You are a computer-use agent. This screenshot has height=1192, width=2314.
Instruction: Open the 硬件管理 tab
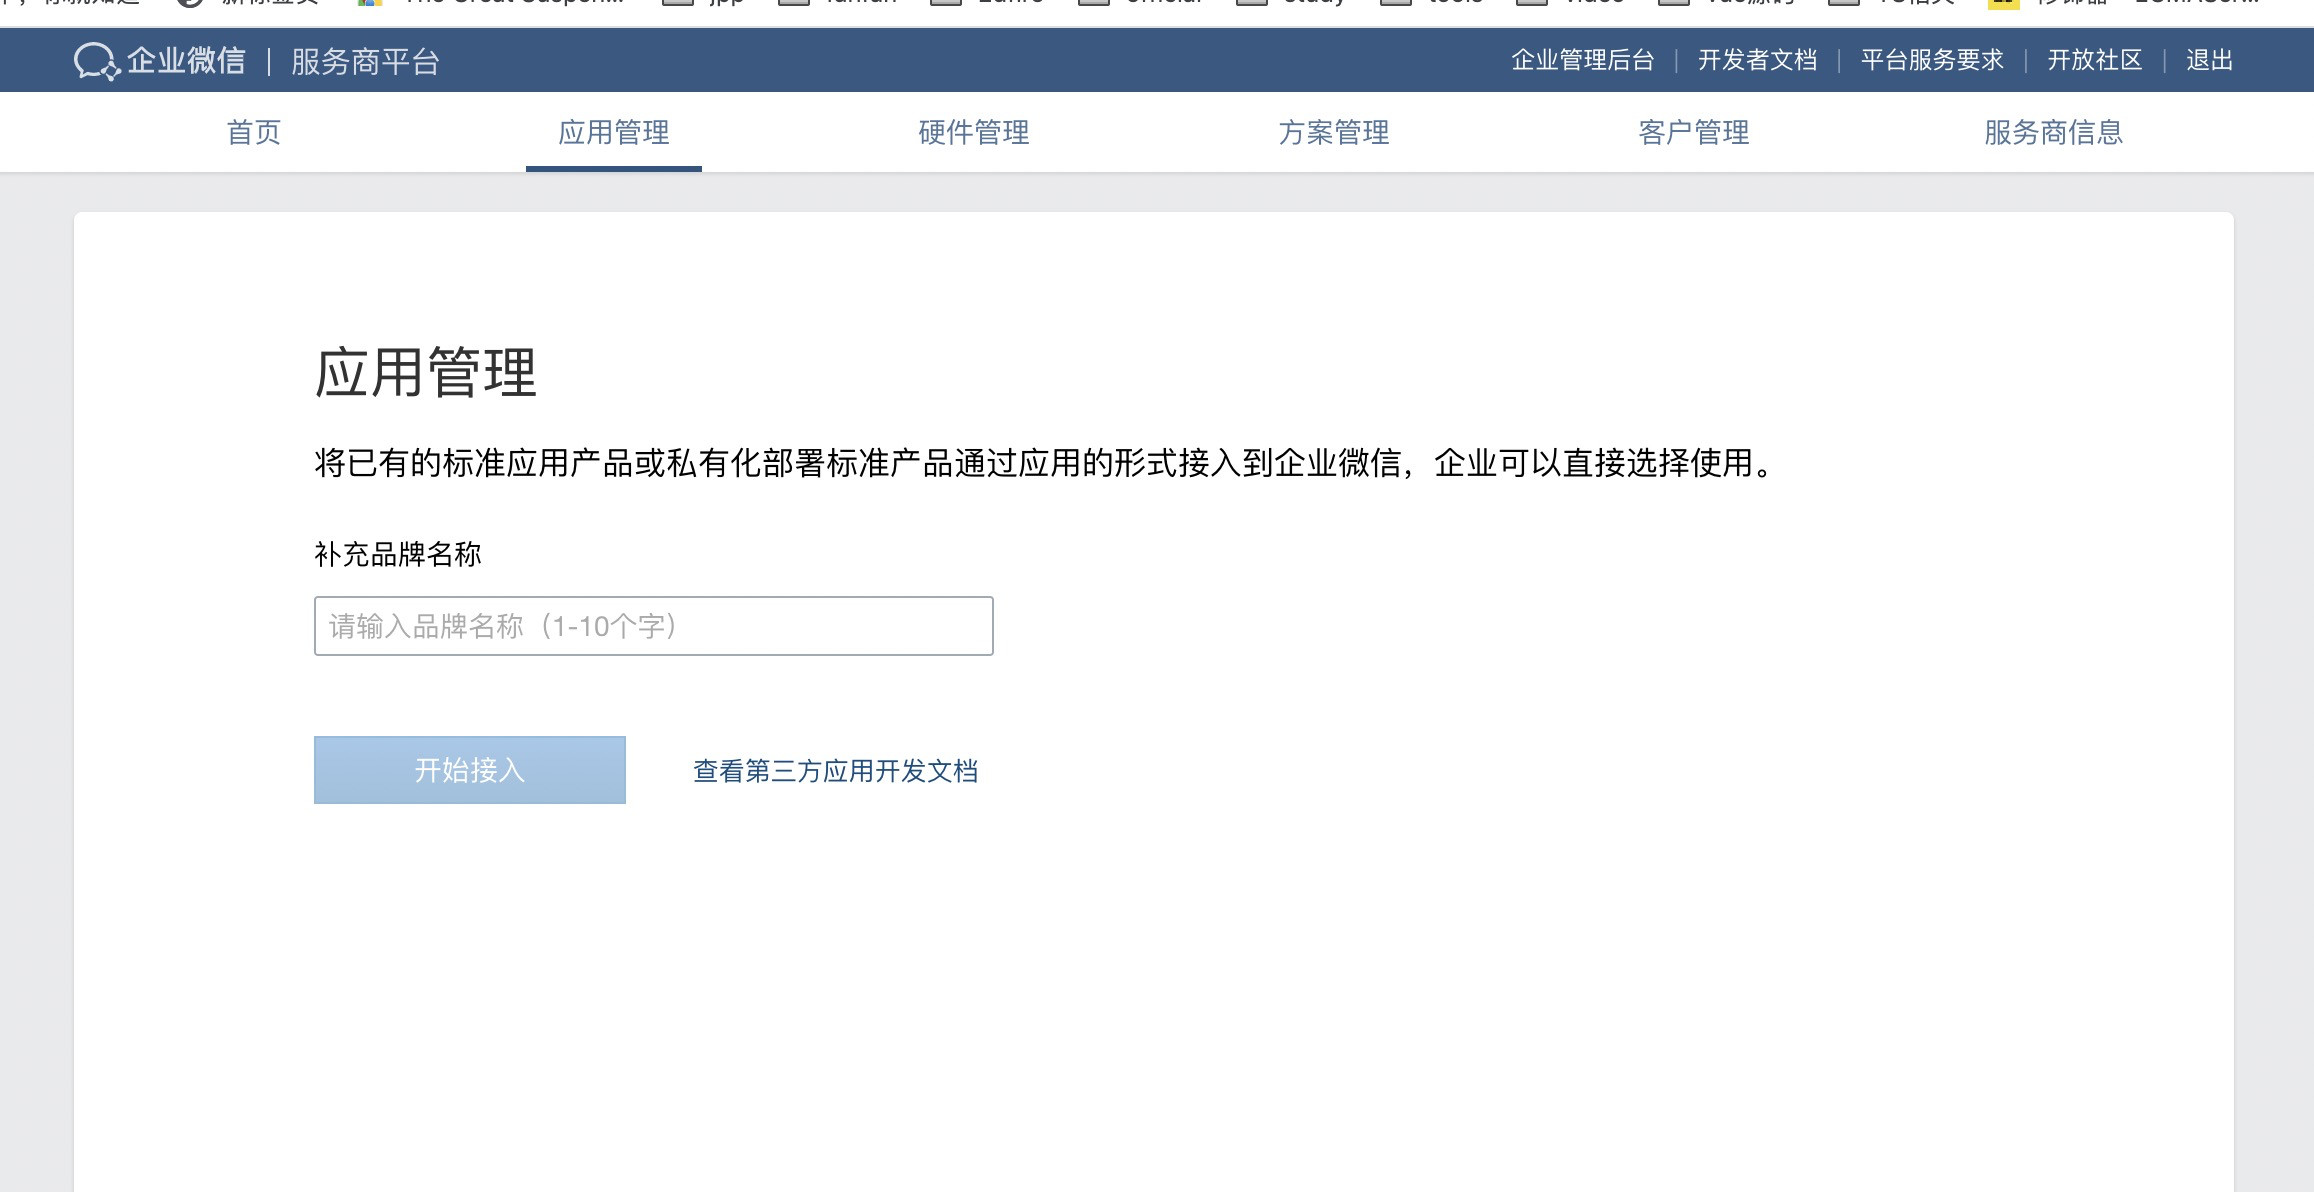tap(974, 132)
